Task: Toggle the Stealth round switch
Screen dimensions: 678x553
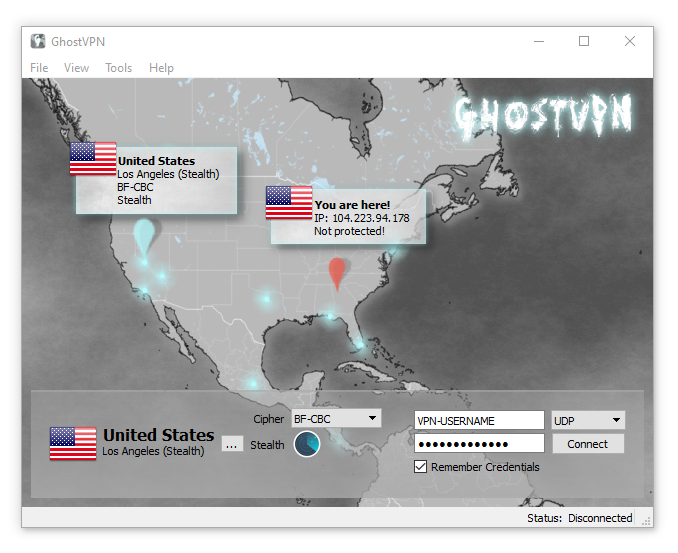Action: point(307,444)
